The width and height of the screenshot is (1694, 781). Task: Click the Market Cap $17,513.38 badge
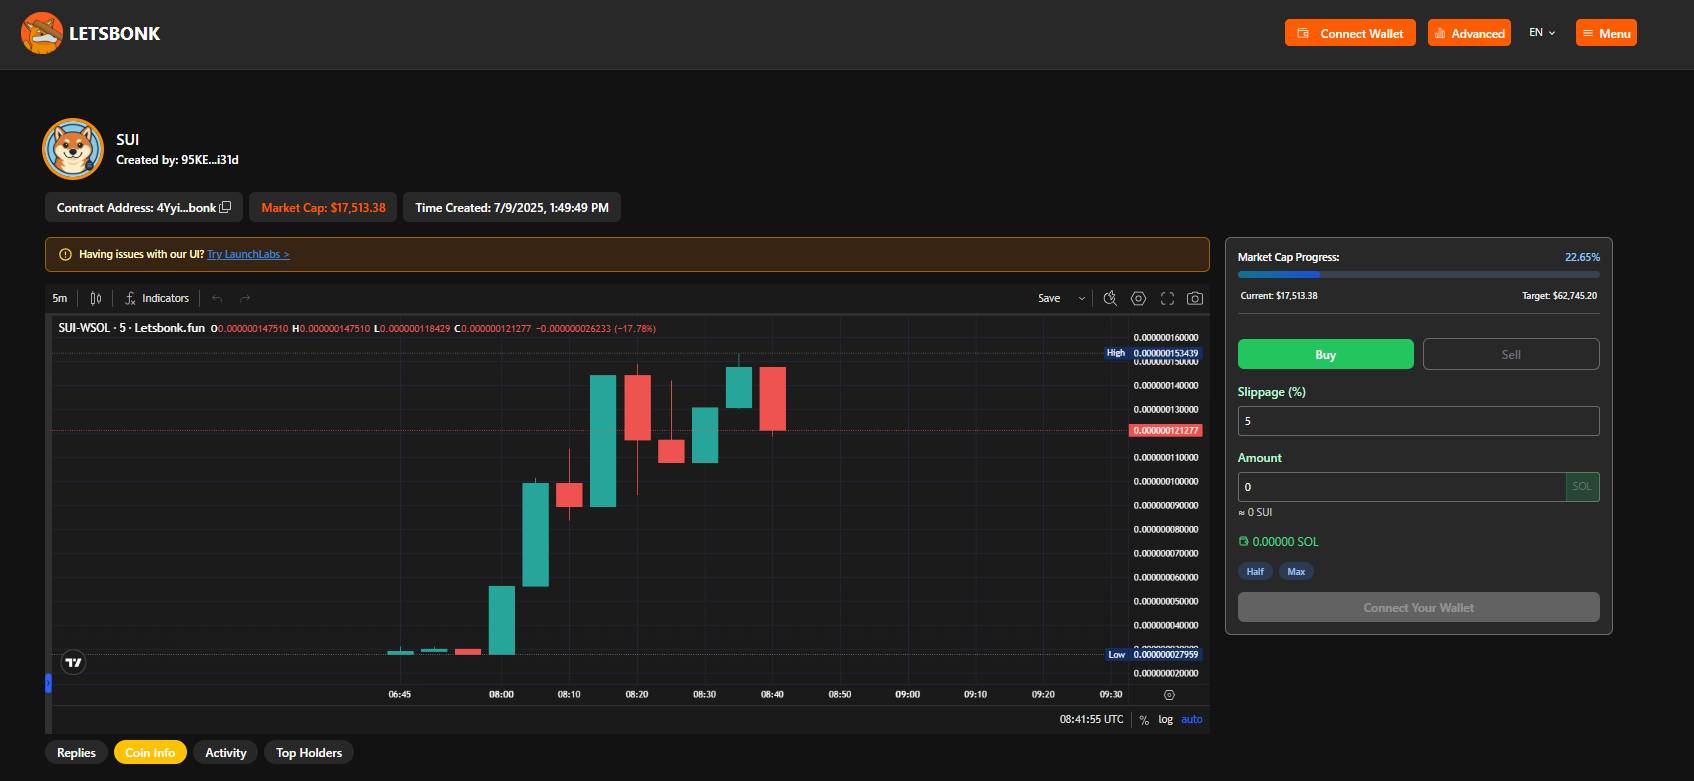323,207
